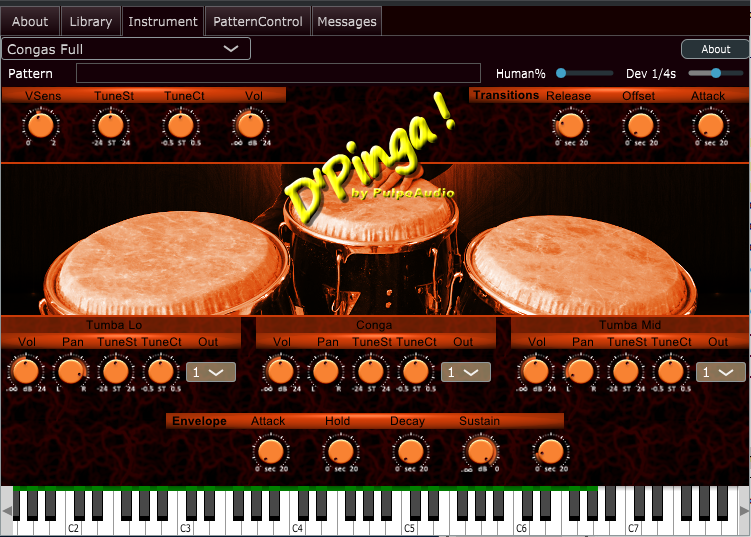Click the Conga TuneSt knob

coord(371,371)
